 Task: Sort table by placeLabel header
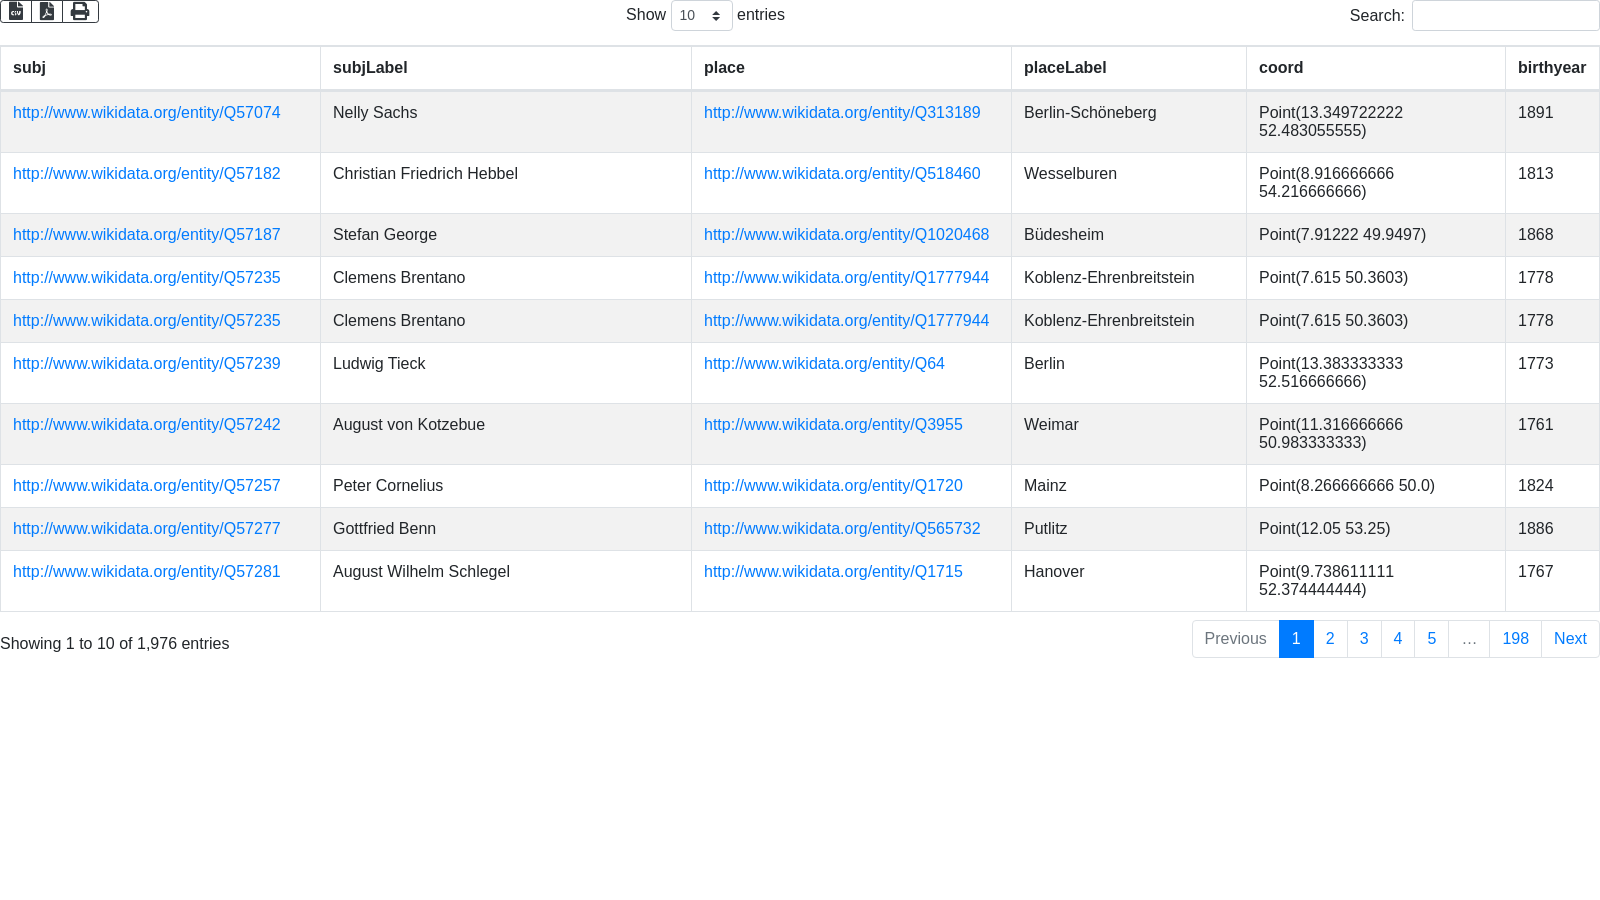click(x=1065, y=68)
